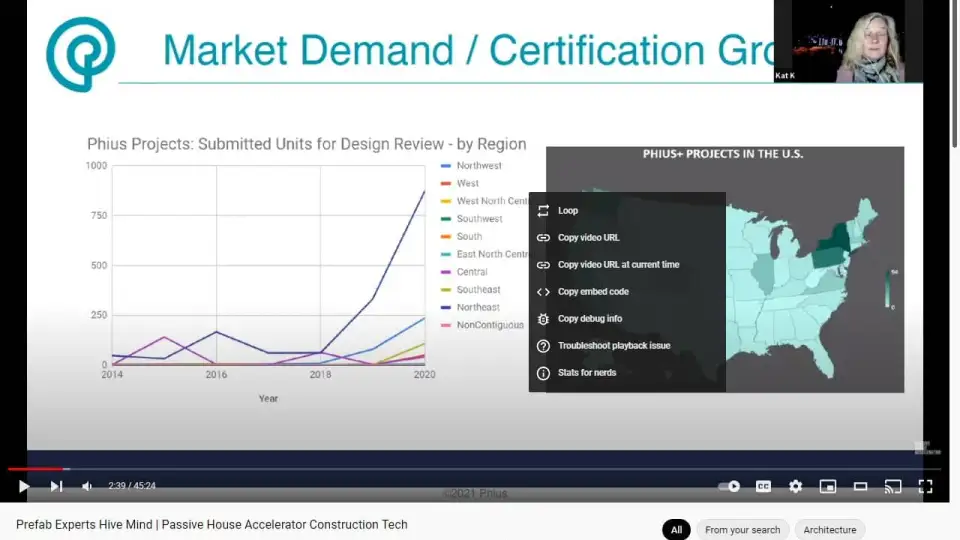Select Copy embed code
Viewport: 960px width, 540px height.
click(x=593, y=292)
